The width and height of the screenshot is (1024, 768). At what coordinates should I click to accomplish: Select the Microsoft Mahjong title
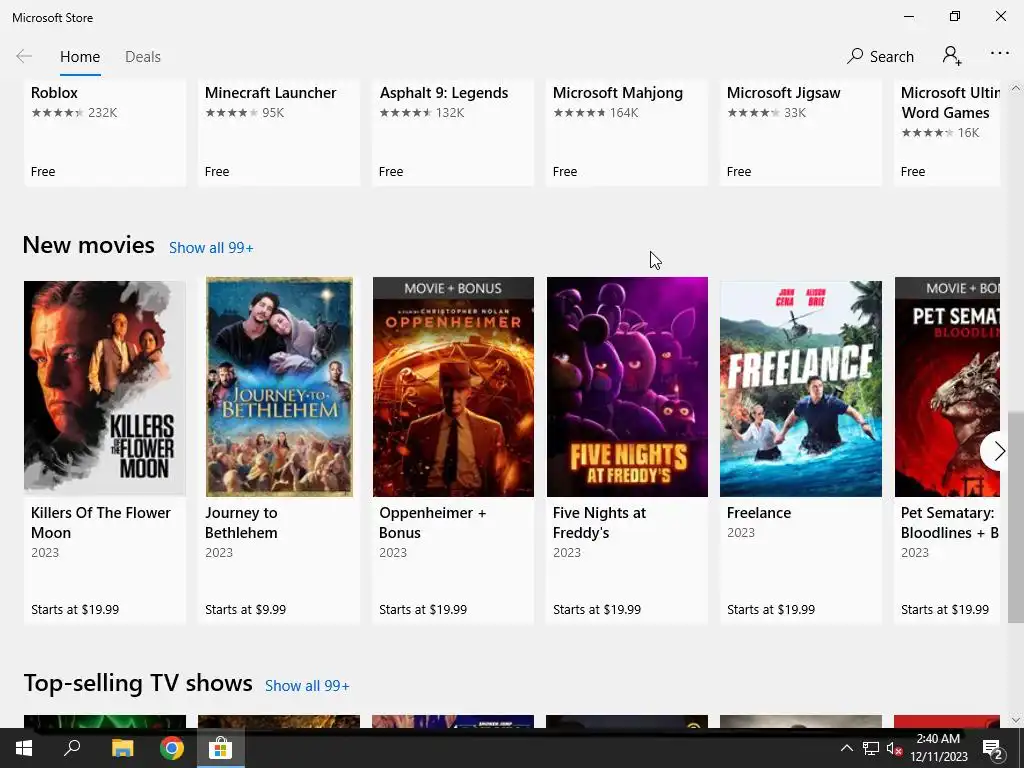618,93
